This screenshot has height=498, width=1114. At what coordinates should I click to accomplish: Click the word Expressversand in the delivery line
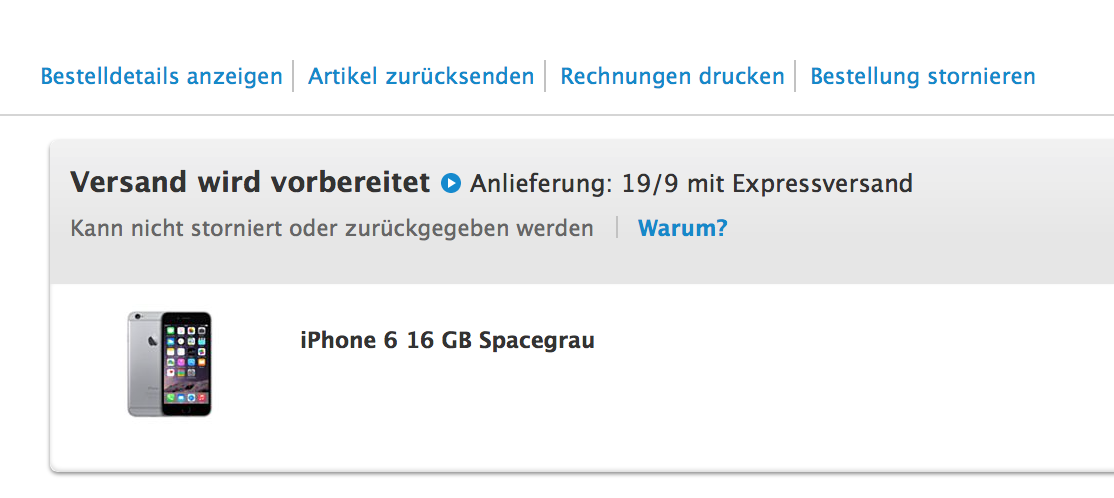point(822,184)
